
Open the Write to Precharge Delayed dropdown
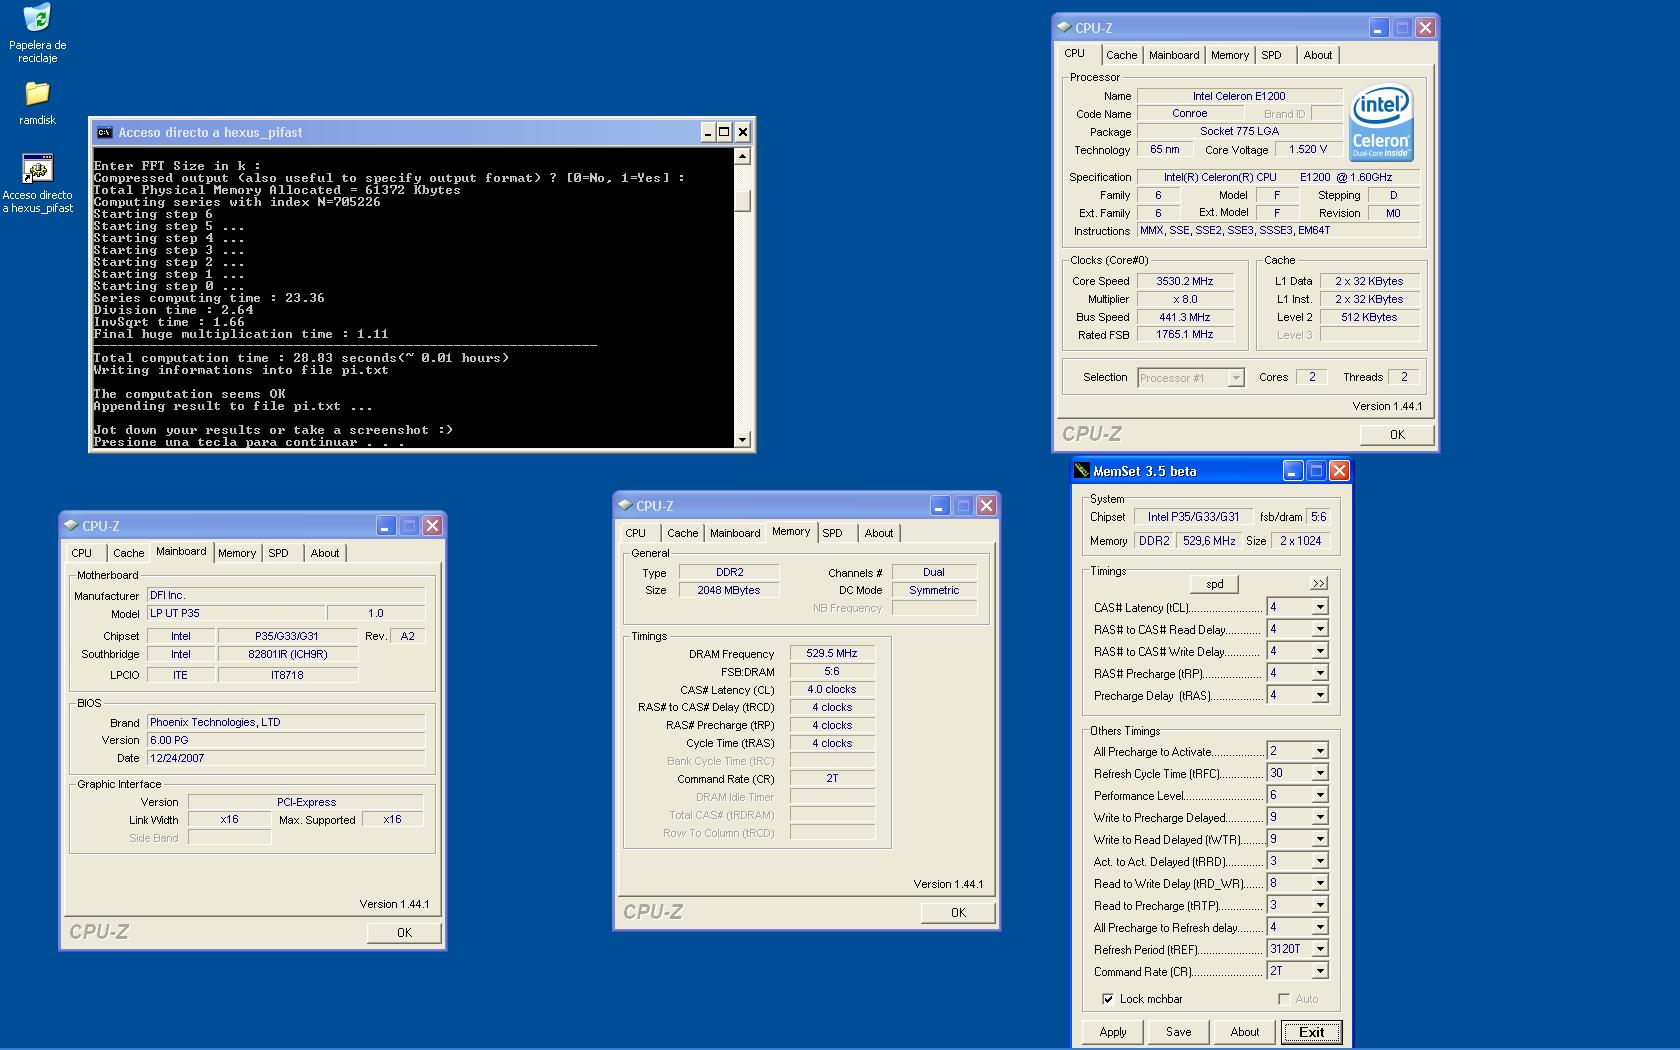[x=1319, y=817]
